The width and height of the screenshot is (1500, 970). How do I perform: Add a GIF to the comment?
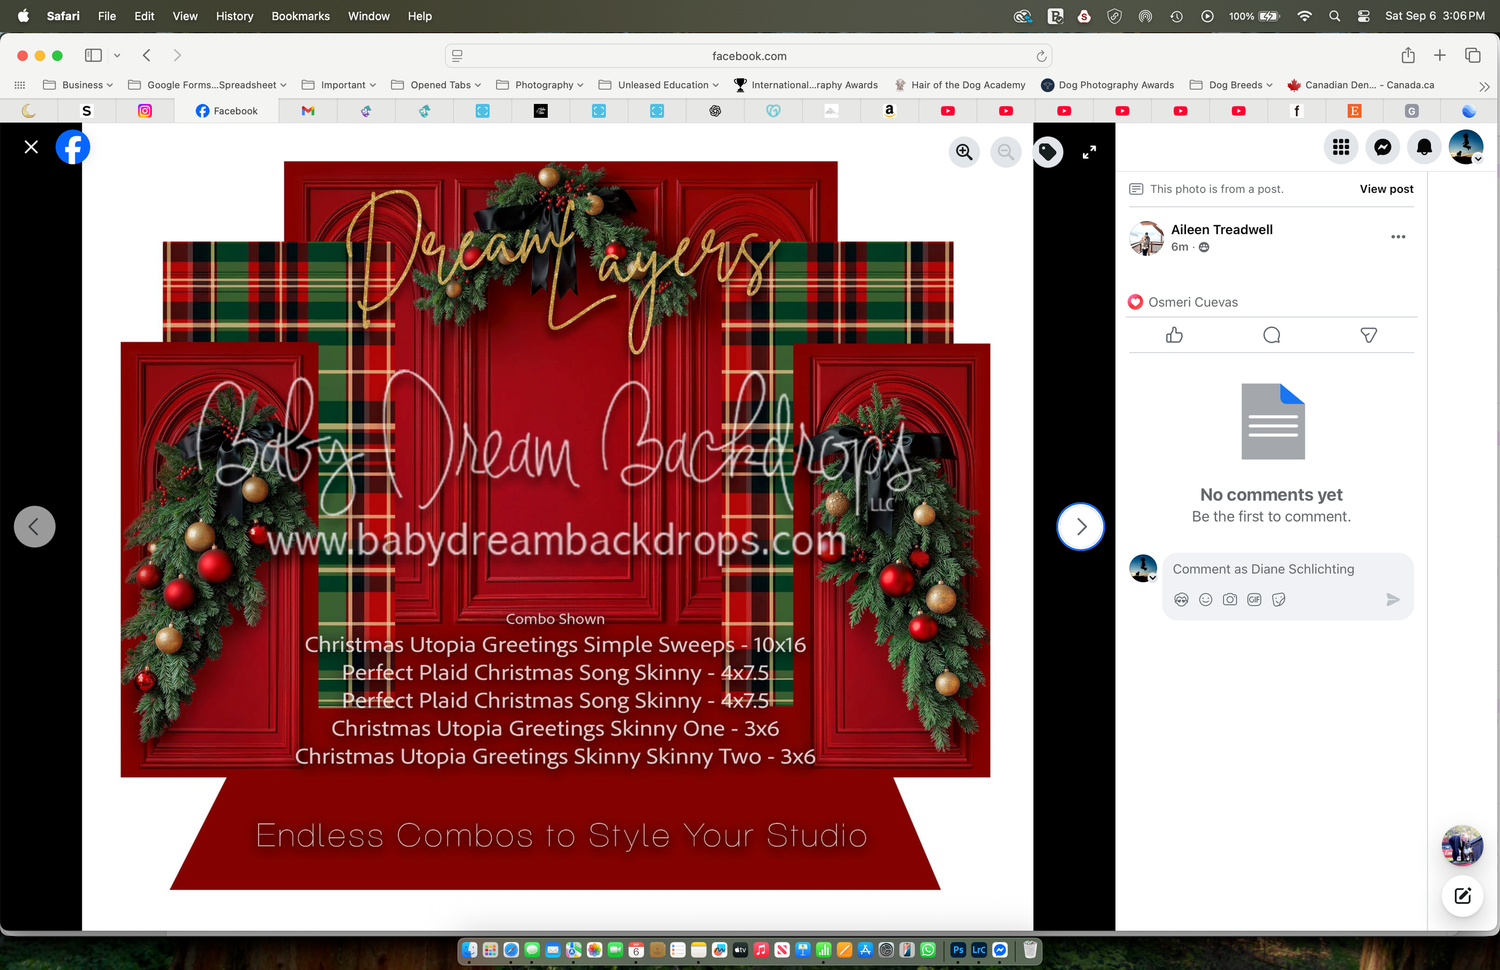pos(1254,600)
